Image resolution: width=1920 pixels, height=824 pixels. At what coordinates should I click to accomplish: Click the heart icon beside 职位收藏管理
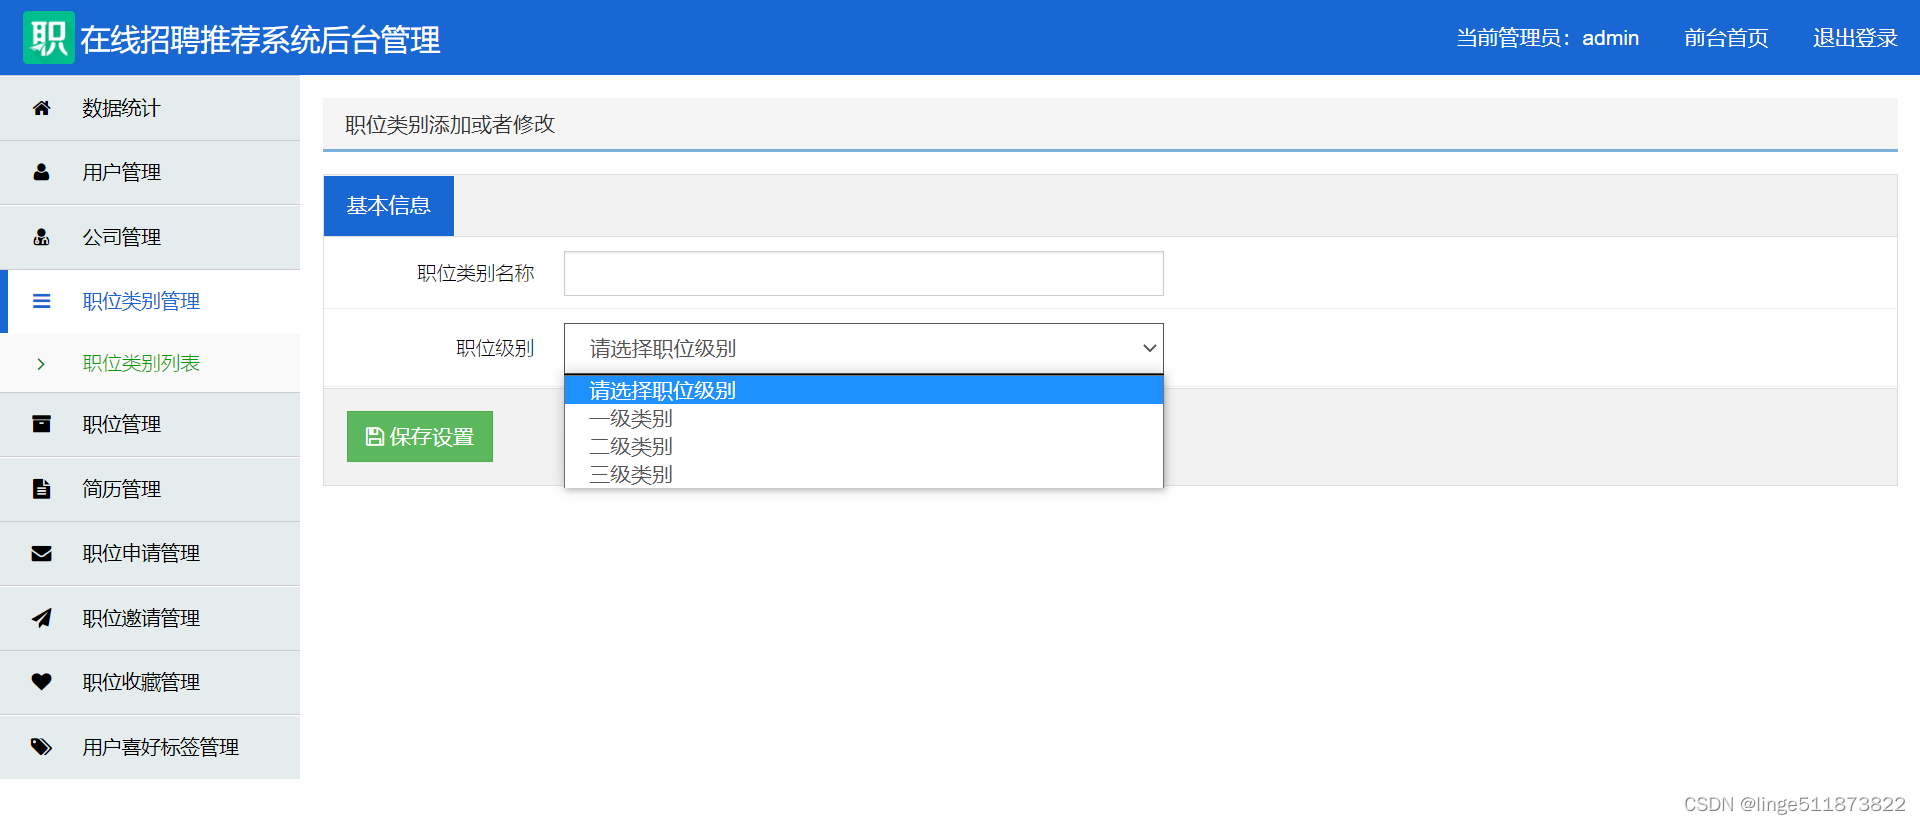pos(41,682)
